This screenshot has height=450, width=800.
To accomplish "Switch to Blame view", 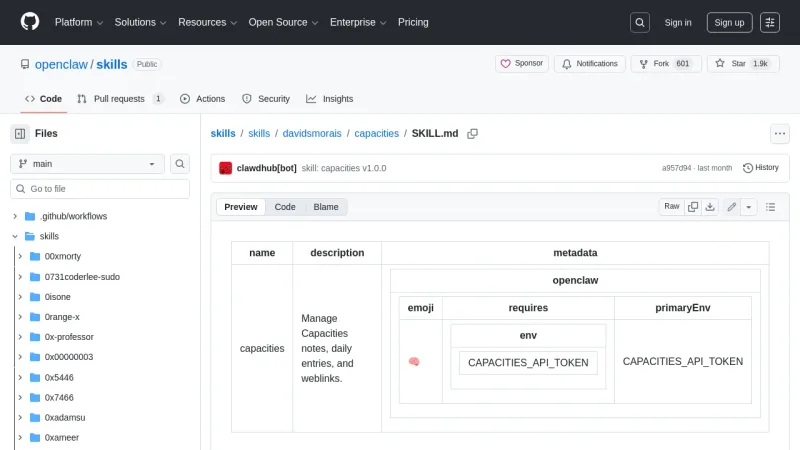I will point(326,207).
